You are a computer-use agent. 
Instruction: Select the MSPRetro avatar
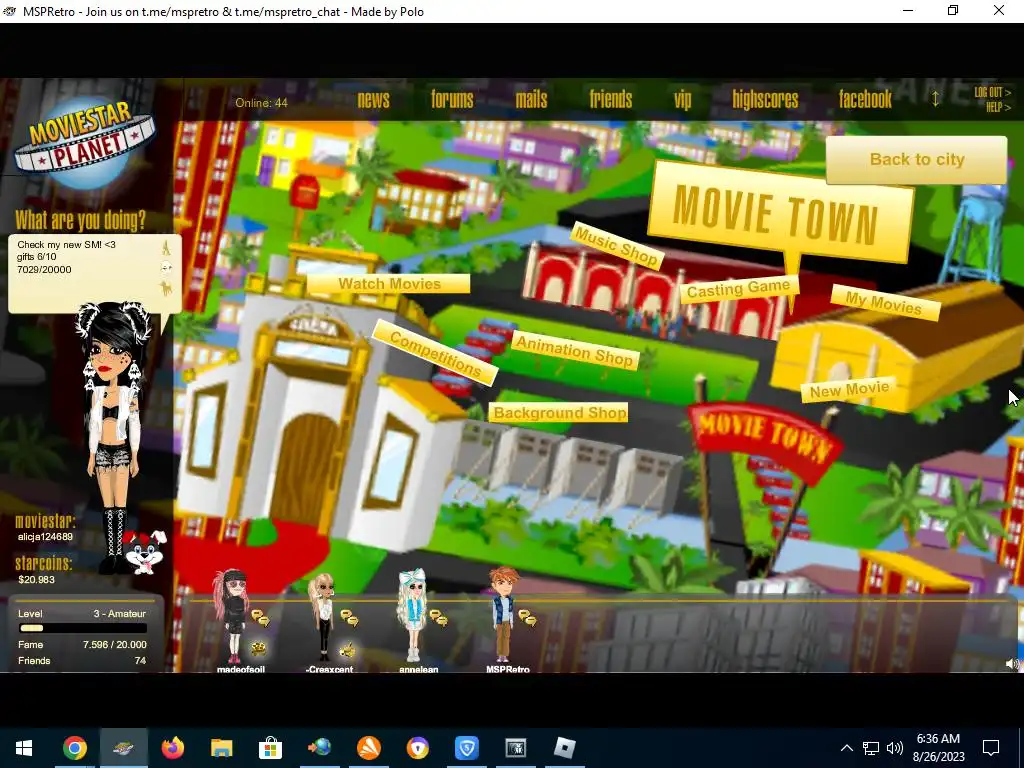pyautogui.click(x=503, y=614)
